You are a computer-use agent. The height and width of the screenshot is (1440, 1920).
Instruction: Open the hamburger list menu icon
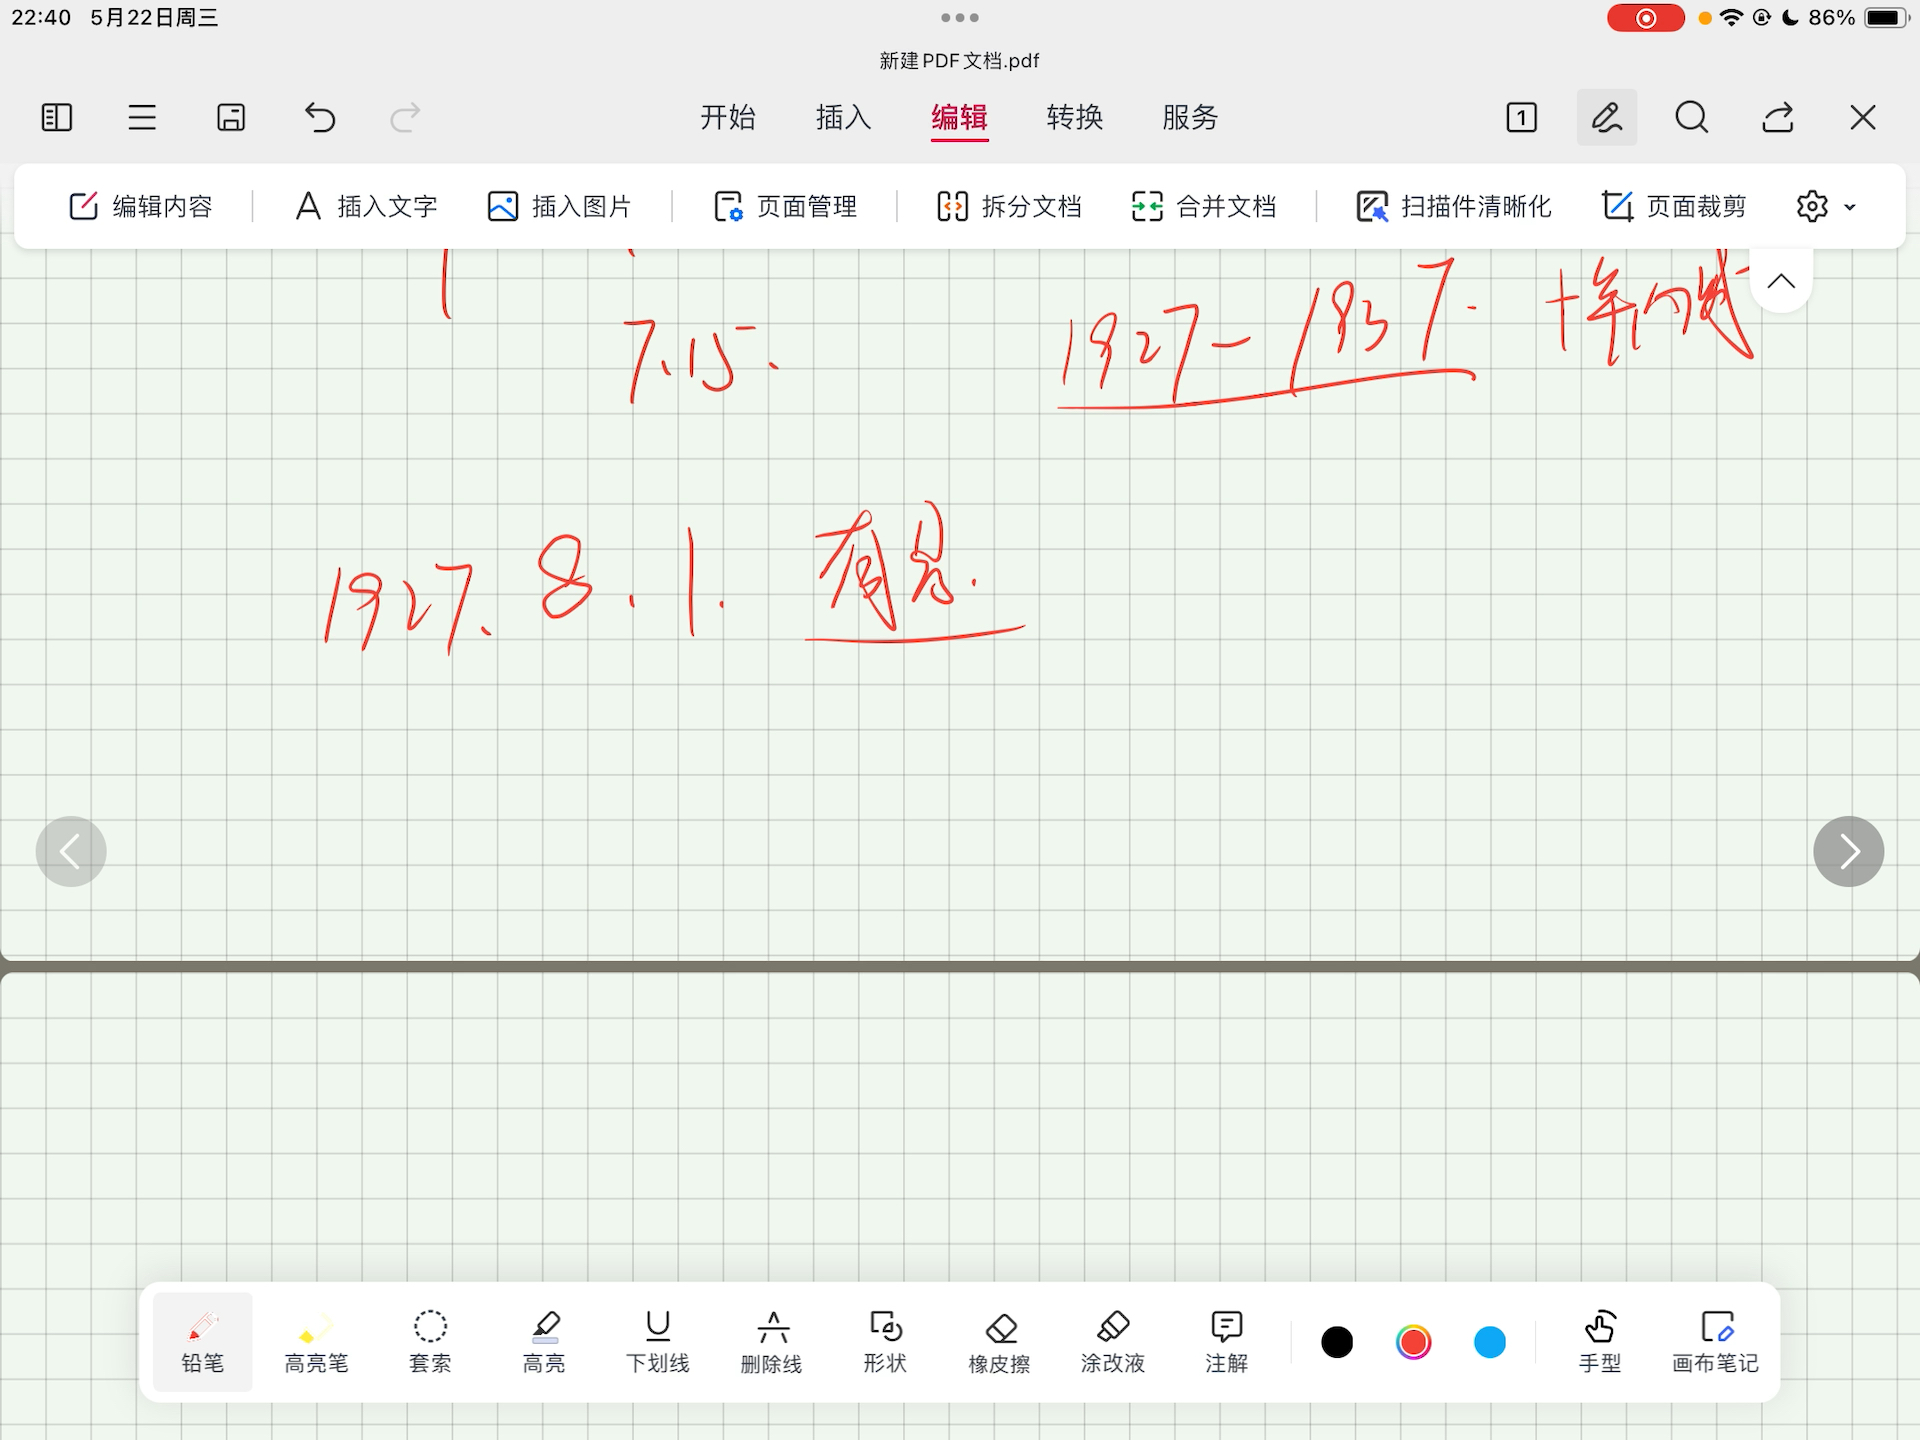coord(142,118)
